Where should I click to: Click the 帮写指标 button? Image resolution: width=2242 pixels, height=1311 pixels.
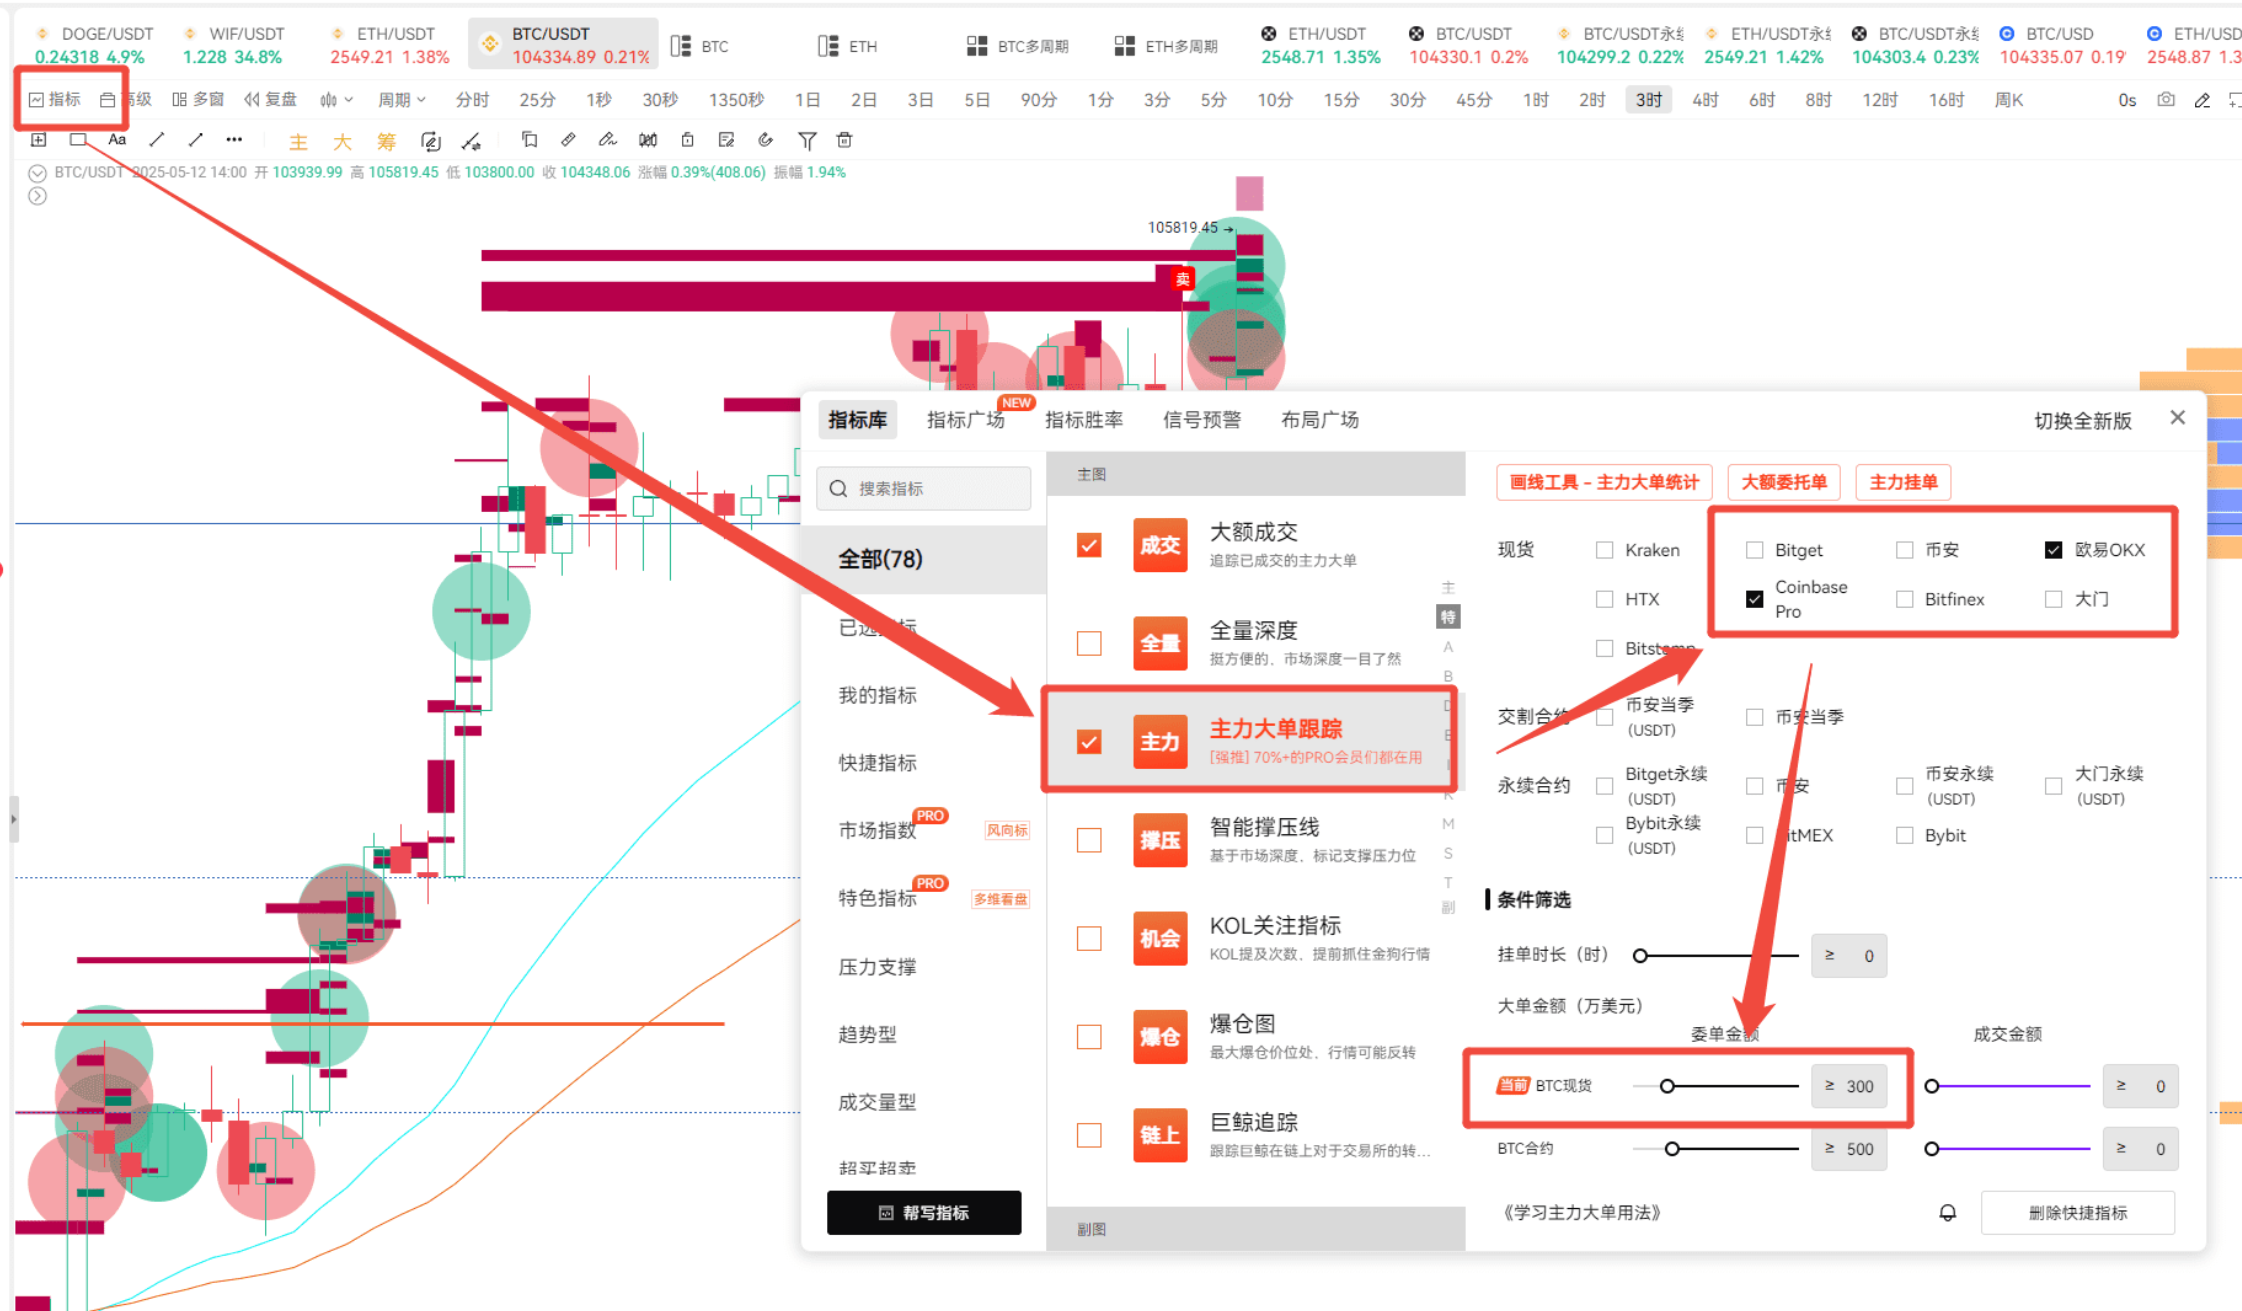tap(924, 1213)
